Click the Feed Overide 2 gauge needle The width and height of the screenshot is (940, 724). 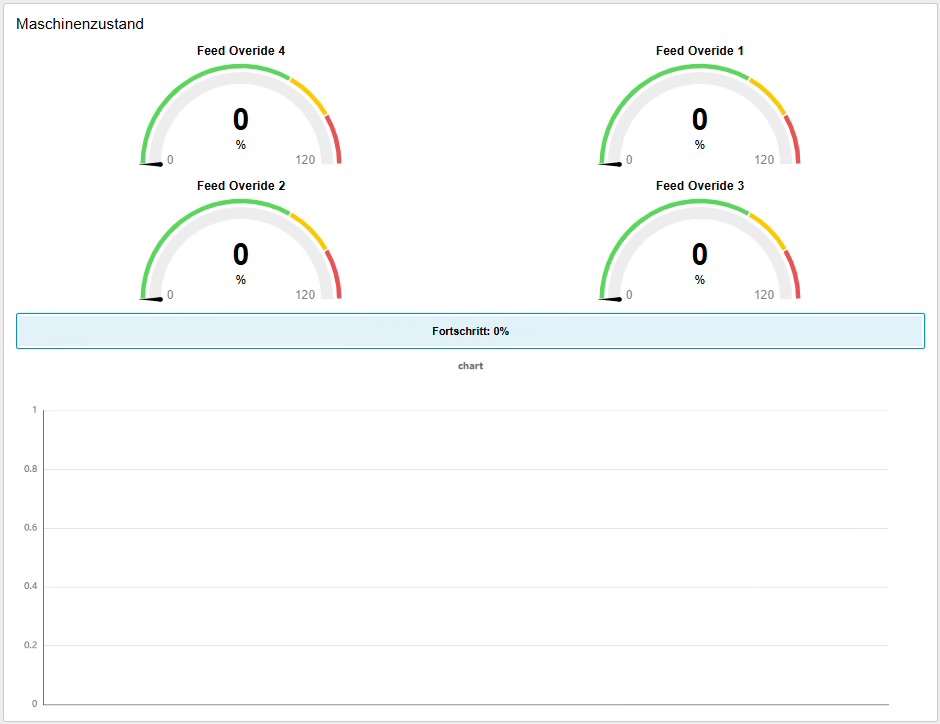[x=151, y=299]
